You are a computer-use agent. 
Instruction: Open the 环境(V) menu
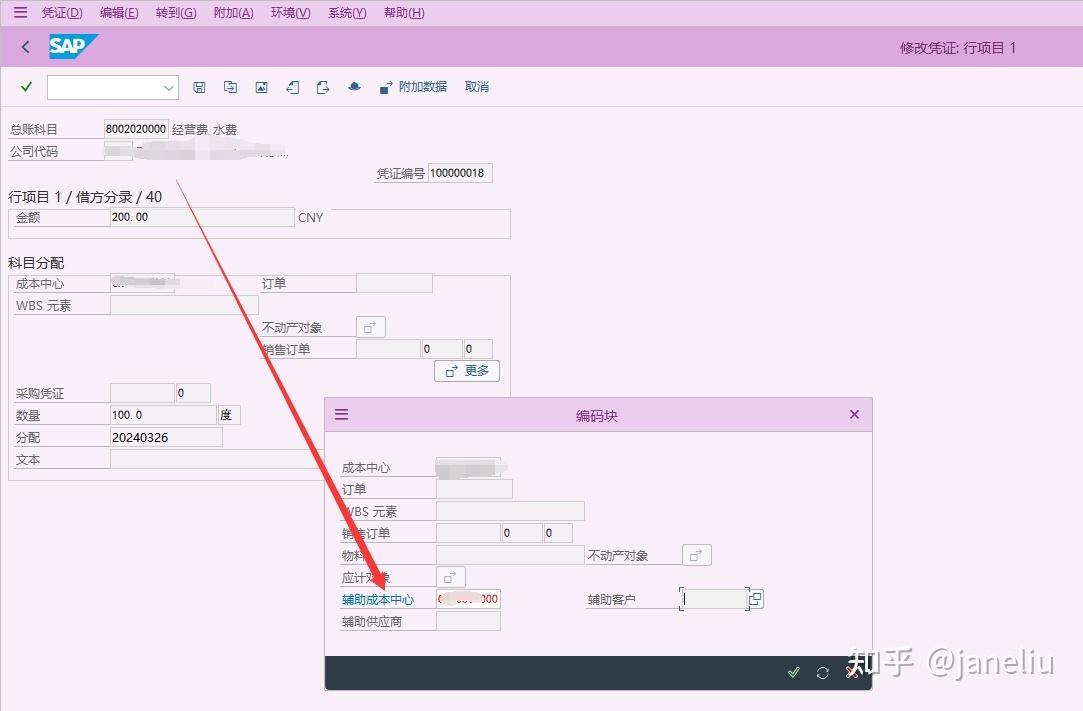(289, 13)
